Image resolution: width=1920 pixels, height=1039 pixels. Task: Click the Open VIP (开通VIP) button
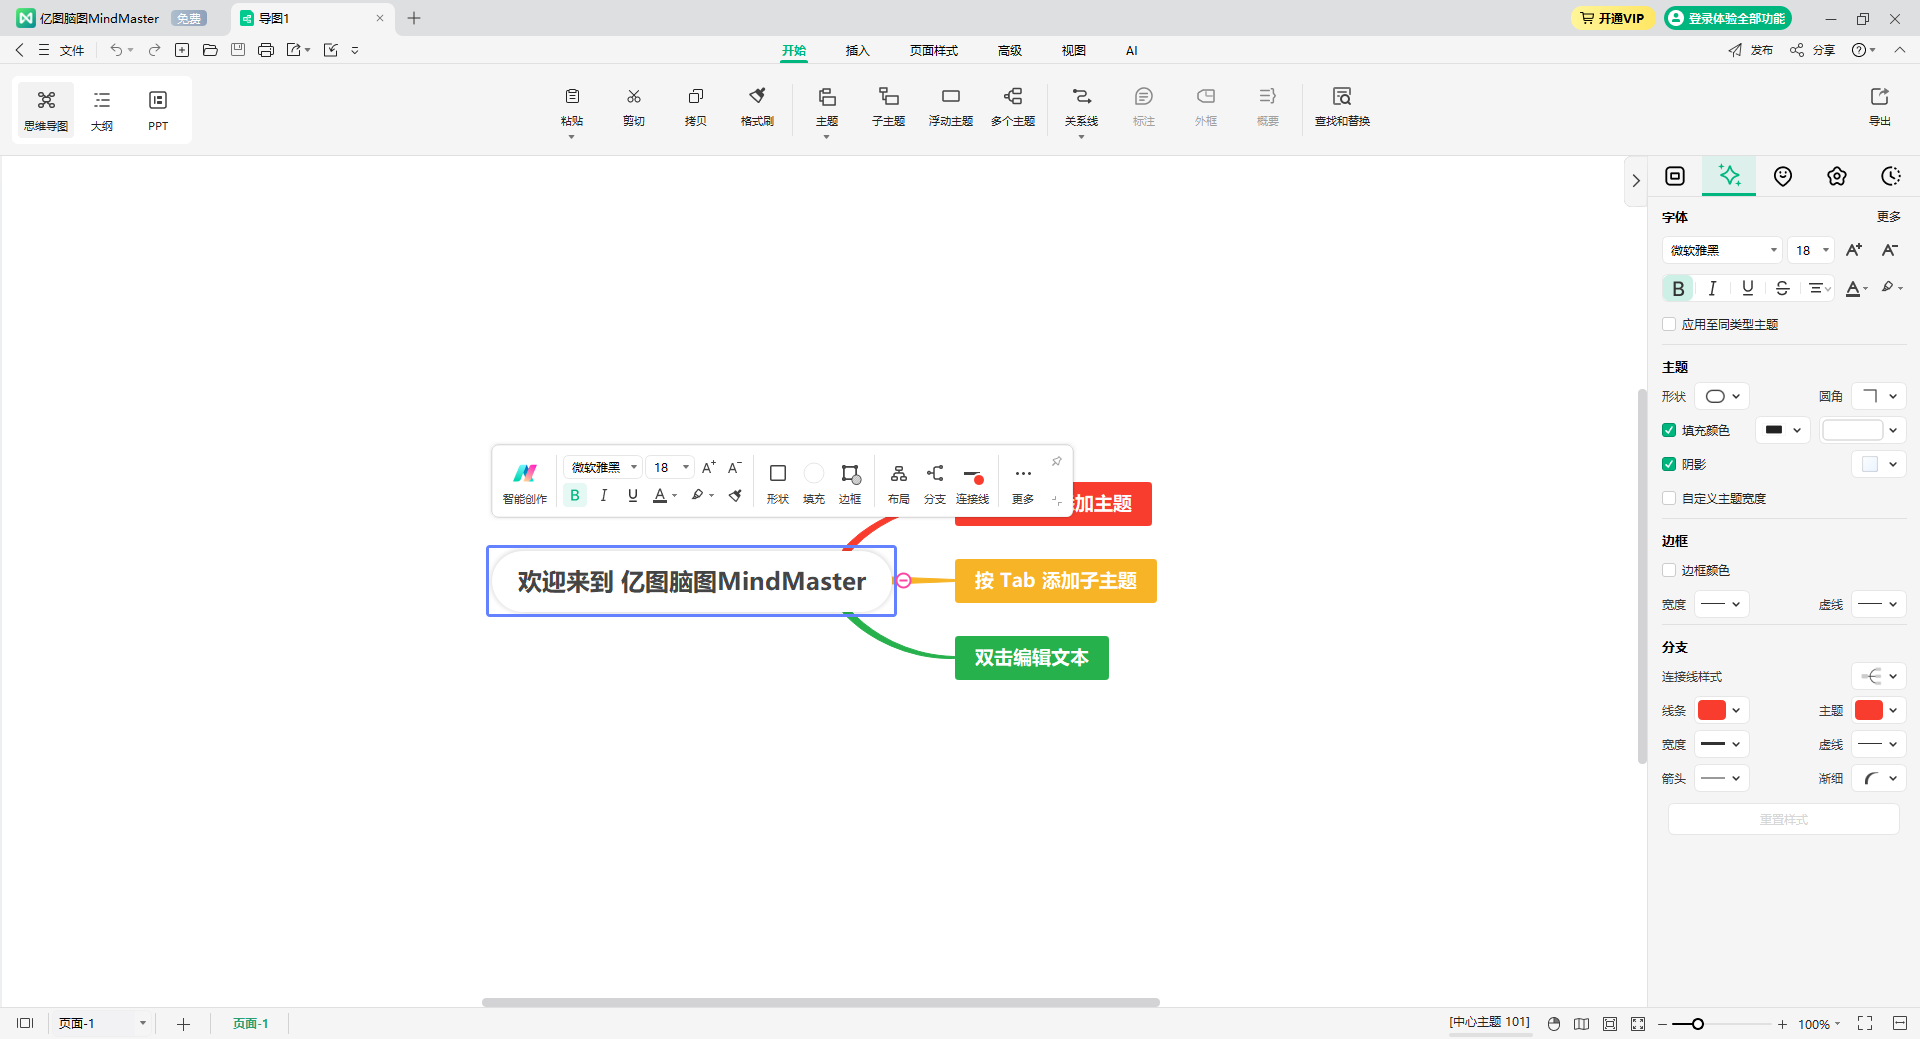(x=1612, y=18)
